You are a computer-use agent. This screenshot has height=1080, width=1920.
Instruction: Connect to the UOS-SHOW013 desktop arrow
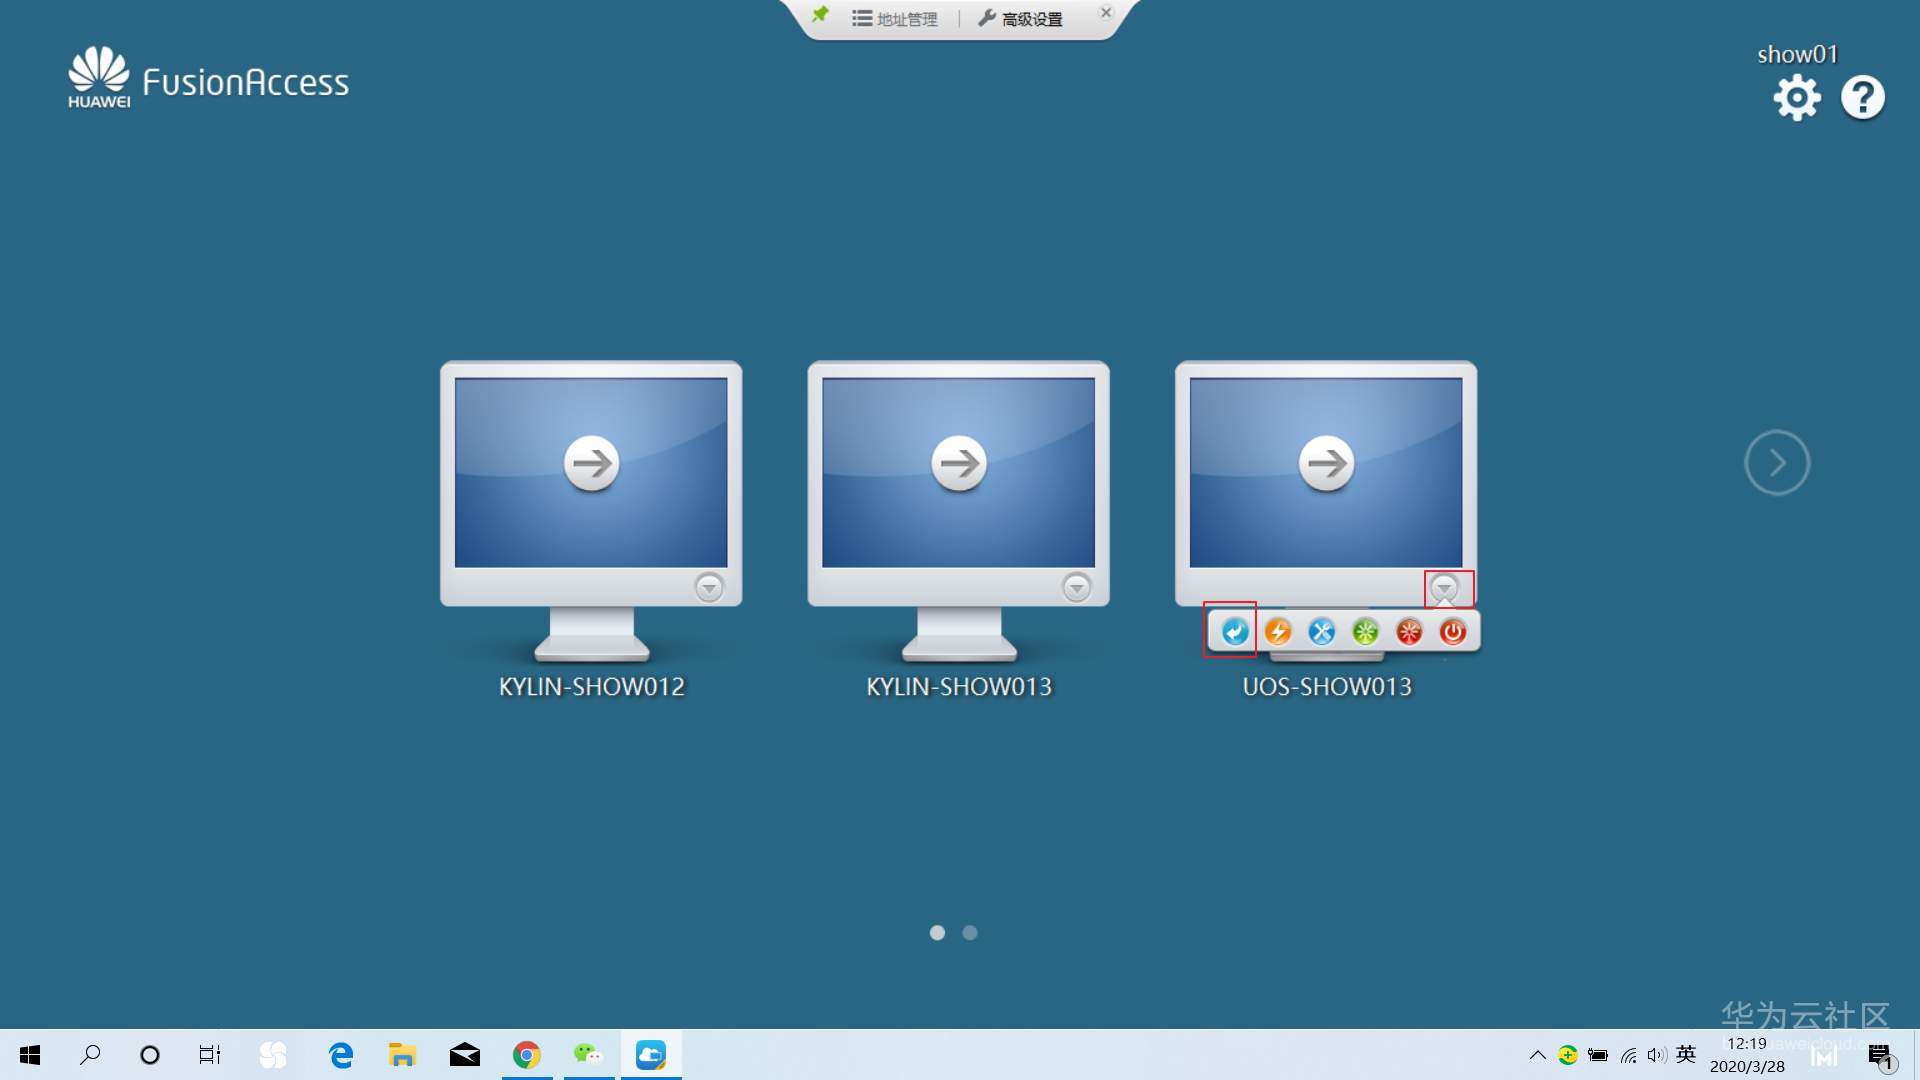(1326, 463)
